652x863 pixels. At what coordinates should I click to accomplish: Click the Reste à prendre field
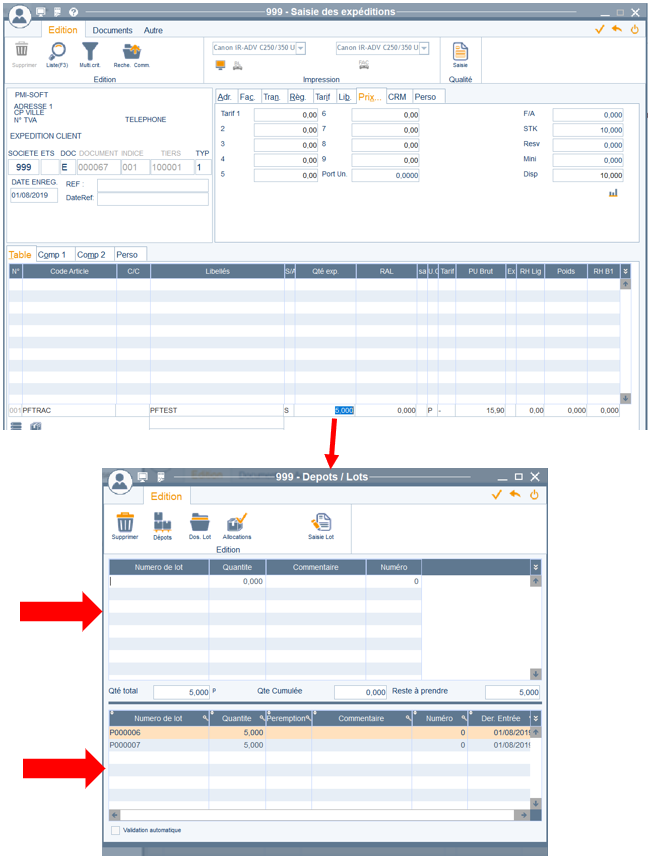click(x=512, y=692)
